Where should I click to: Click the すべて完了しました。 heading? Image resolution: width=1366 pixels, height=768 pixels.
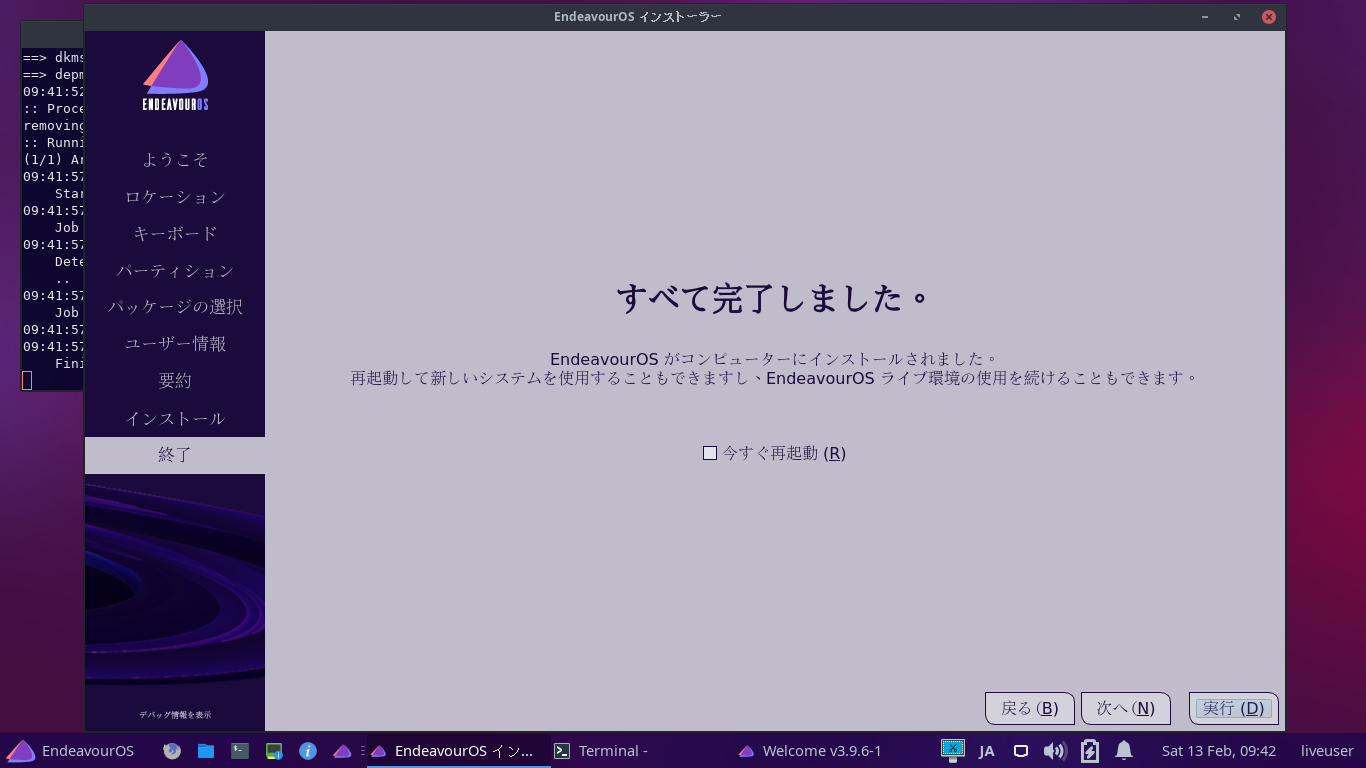774,298
